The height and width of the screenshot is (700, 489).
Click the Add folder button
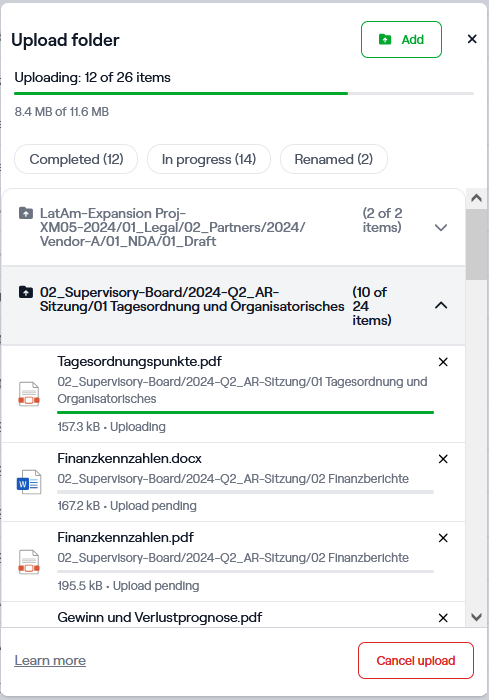tap(401, 39)
